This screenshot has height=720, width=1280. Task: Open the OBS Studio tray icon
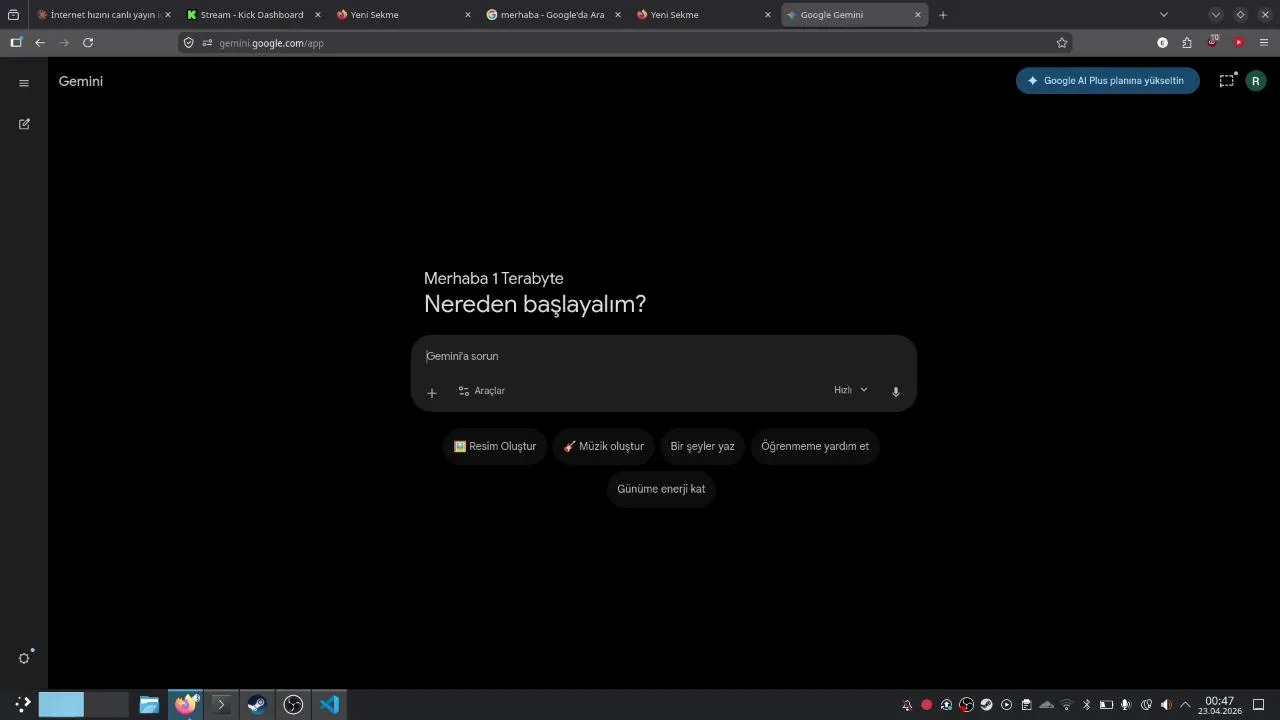(967, 705)
